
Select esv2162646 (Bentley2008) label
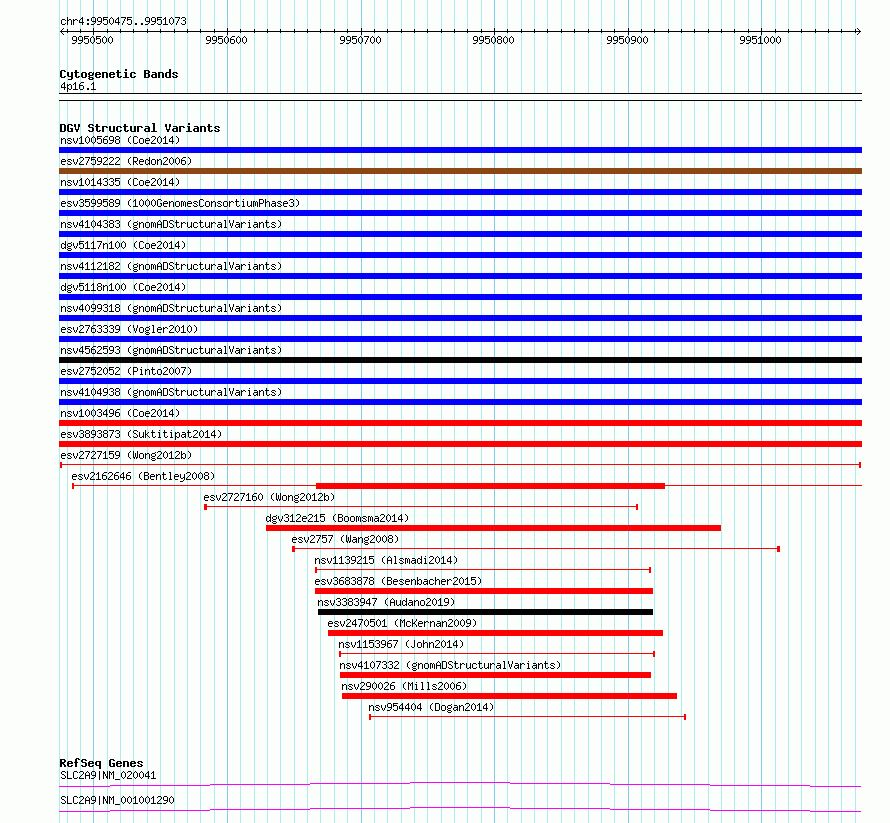click(x=143, y=476)
